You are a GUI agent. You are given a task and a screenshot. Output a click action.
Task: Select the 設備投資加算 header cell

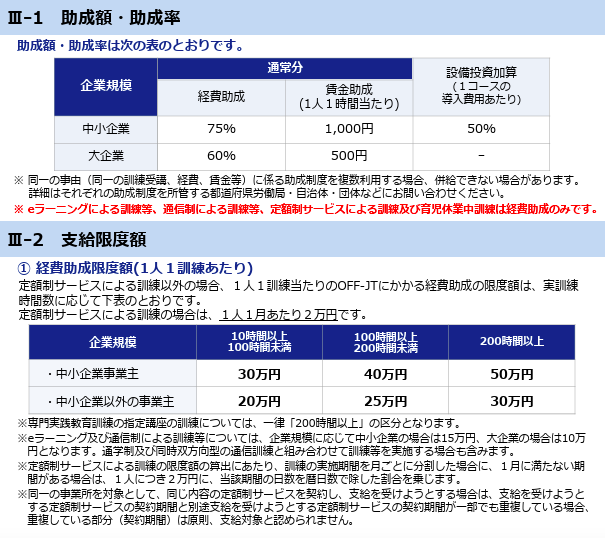(x=481, y=85)
